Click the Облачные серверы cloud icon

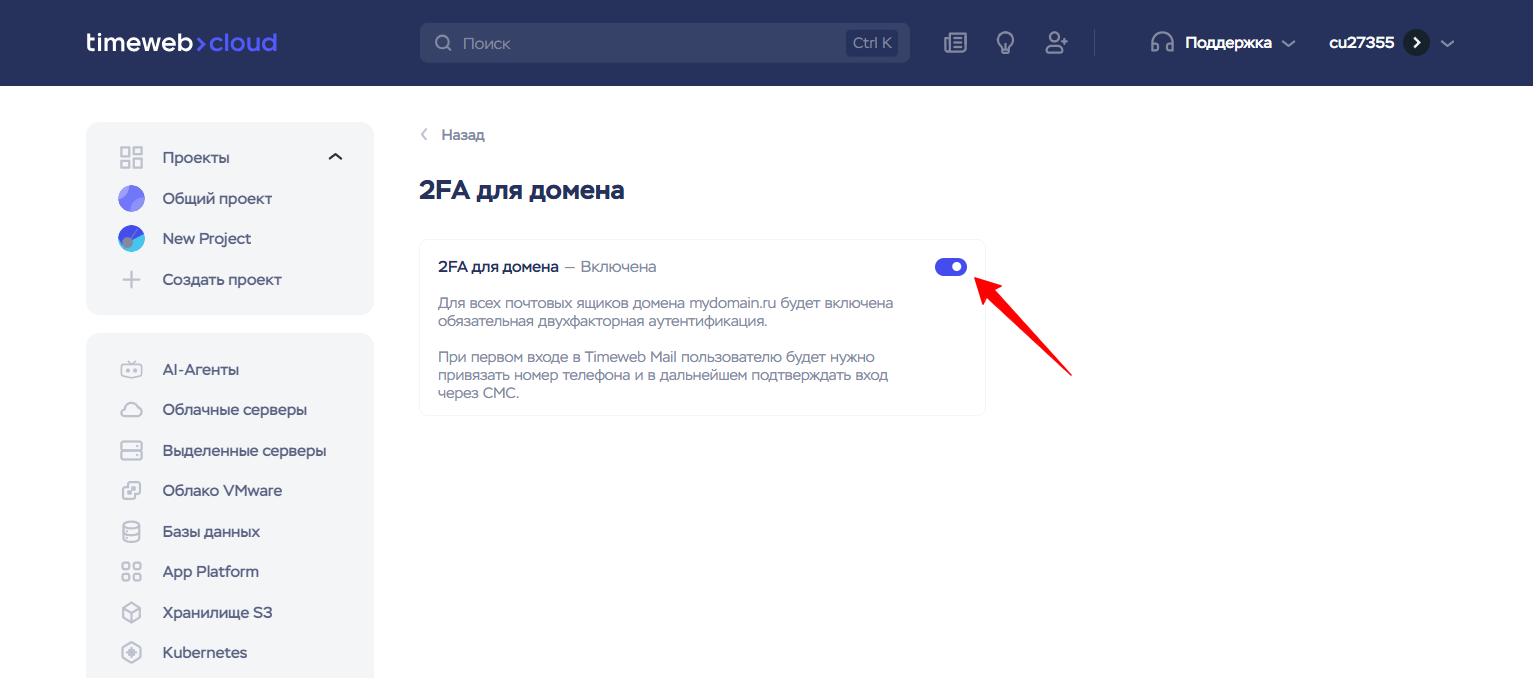click(131, 410)
